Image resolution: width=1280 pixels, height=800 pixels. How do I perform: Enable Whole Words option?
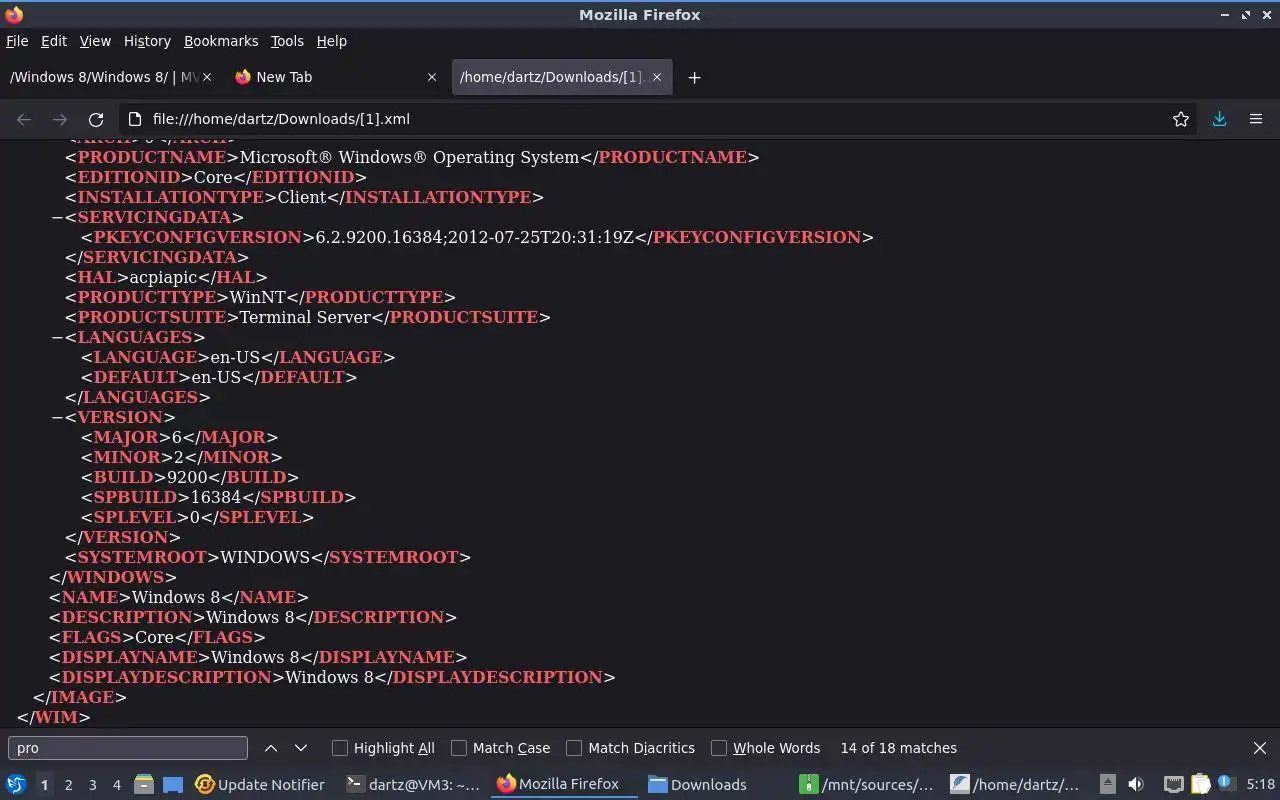[x=719, y=748]
